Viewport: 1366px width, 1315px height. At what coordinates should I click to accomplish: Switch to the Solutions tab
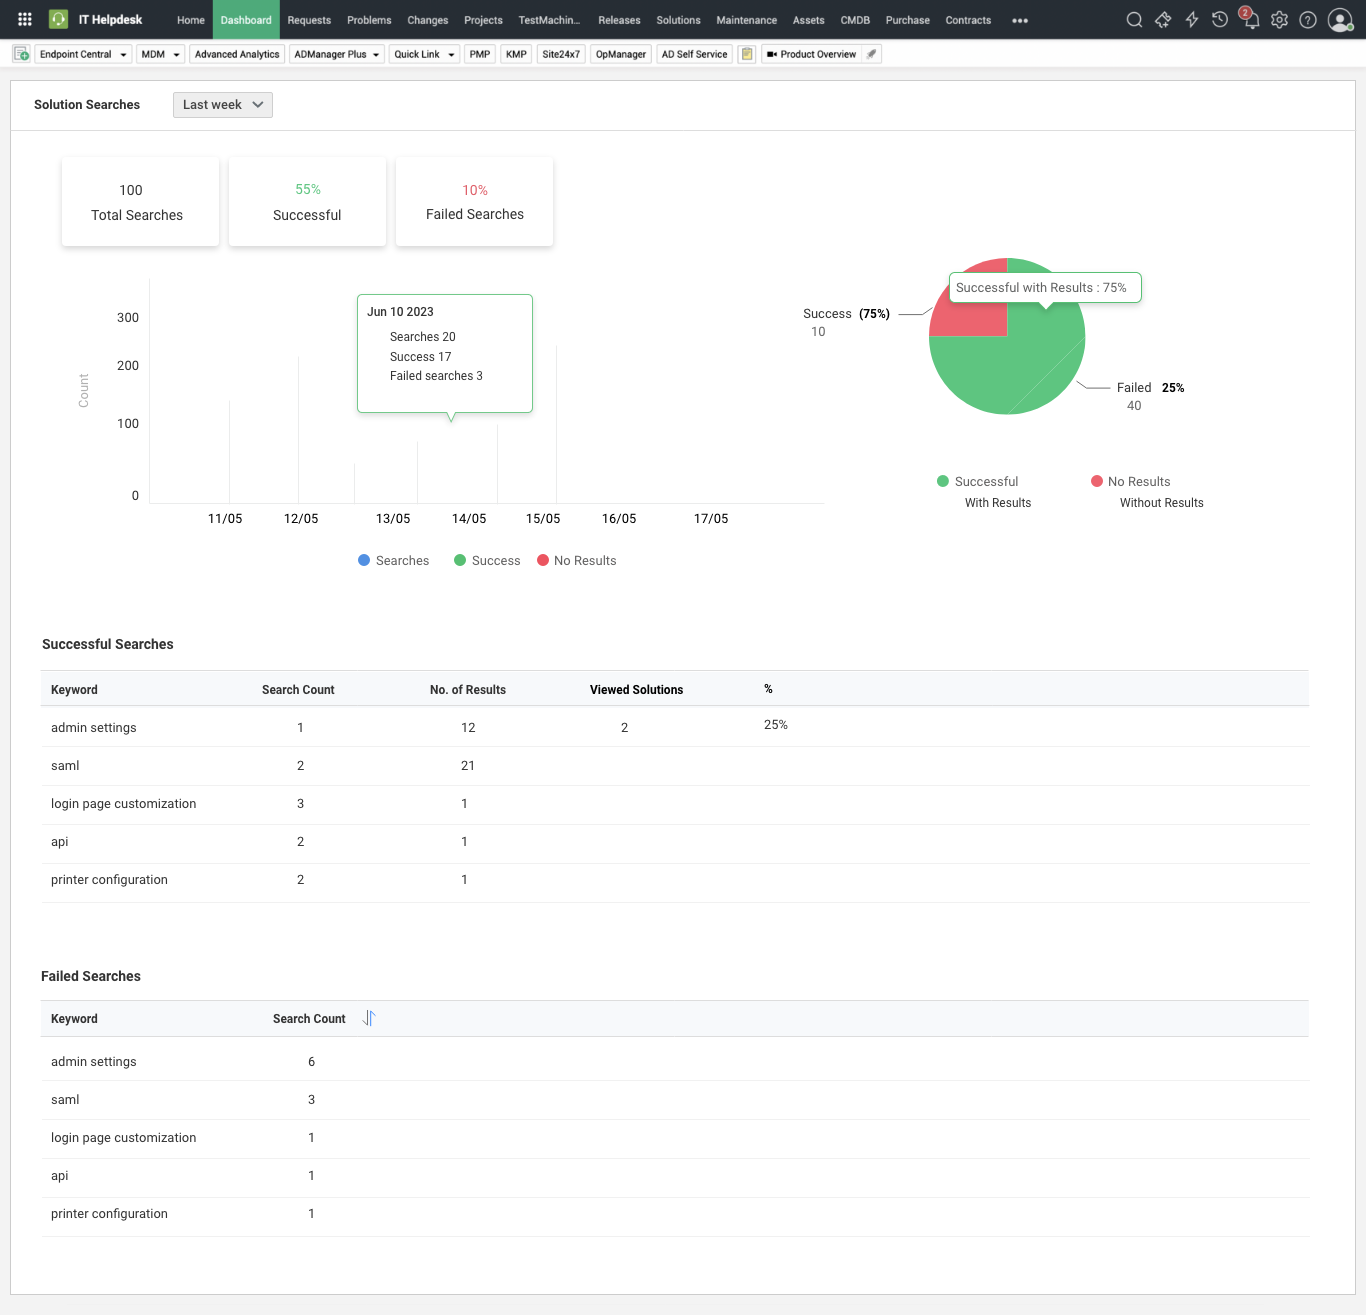(x=678, y=20)
